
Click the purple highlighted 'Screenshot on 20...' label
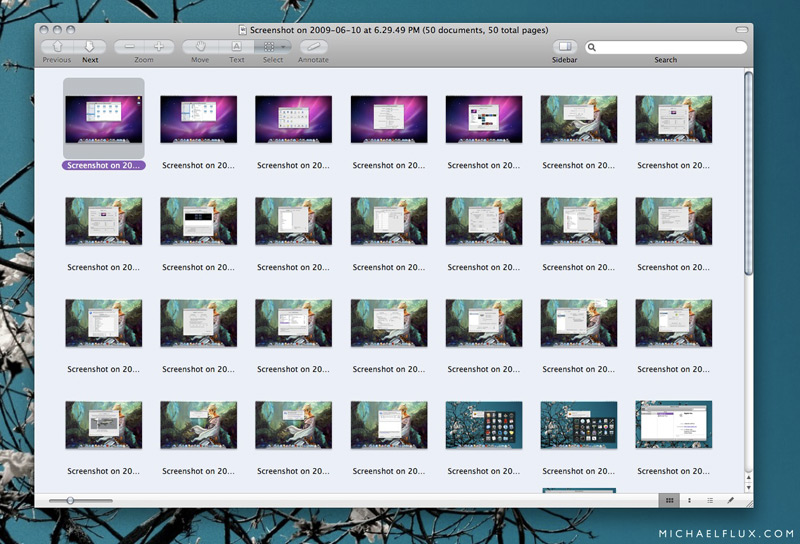[104, 165]
